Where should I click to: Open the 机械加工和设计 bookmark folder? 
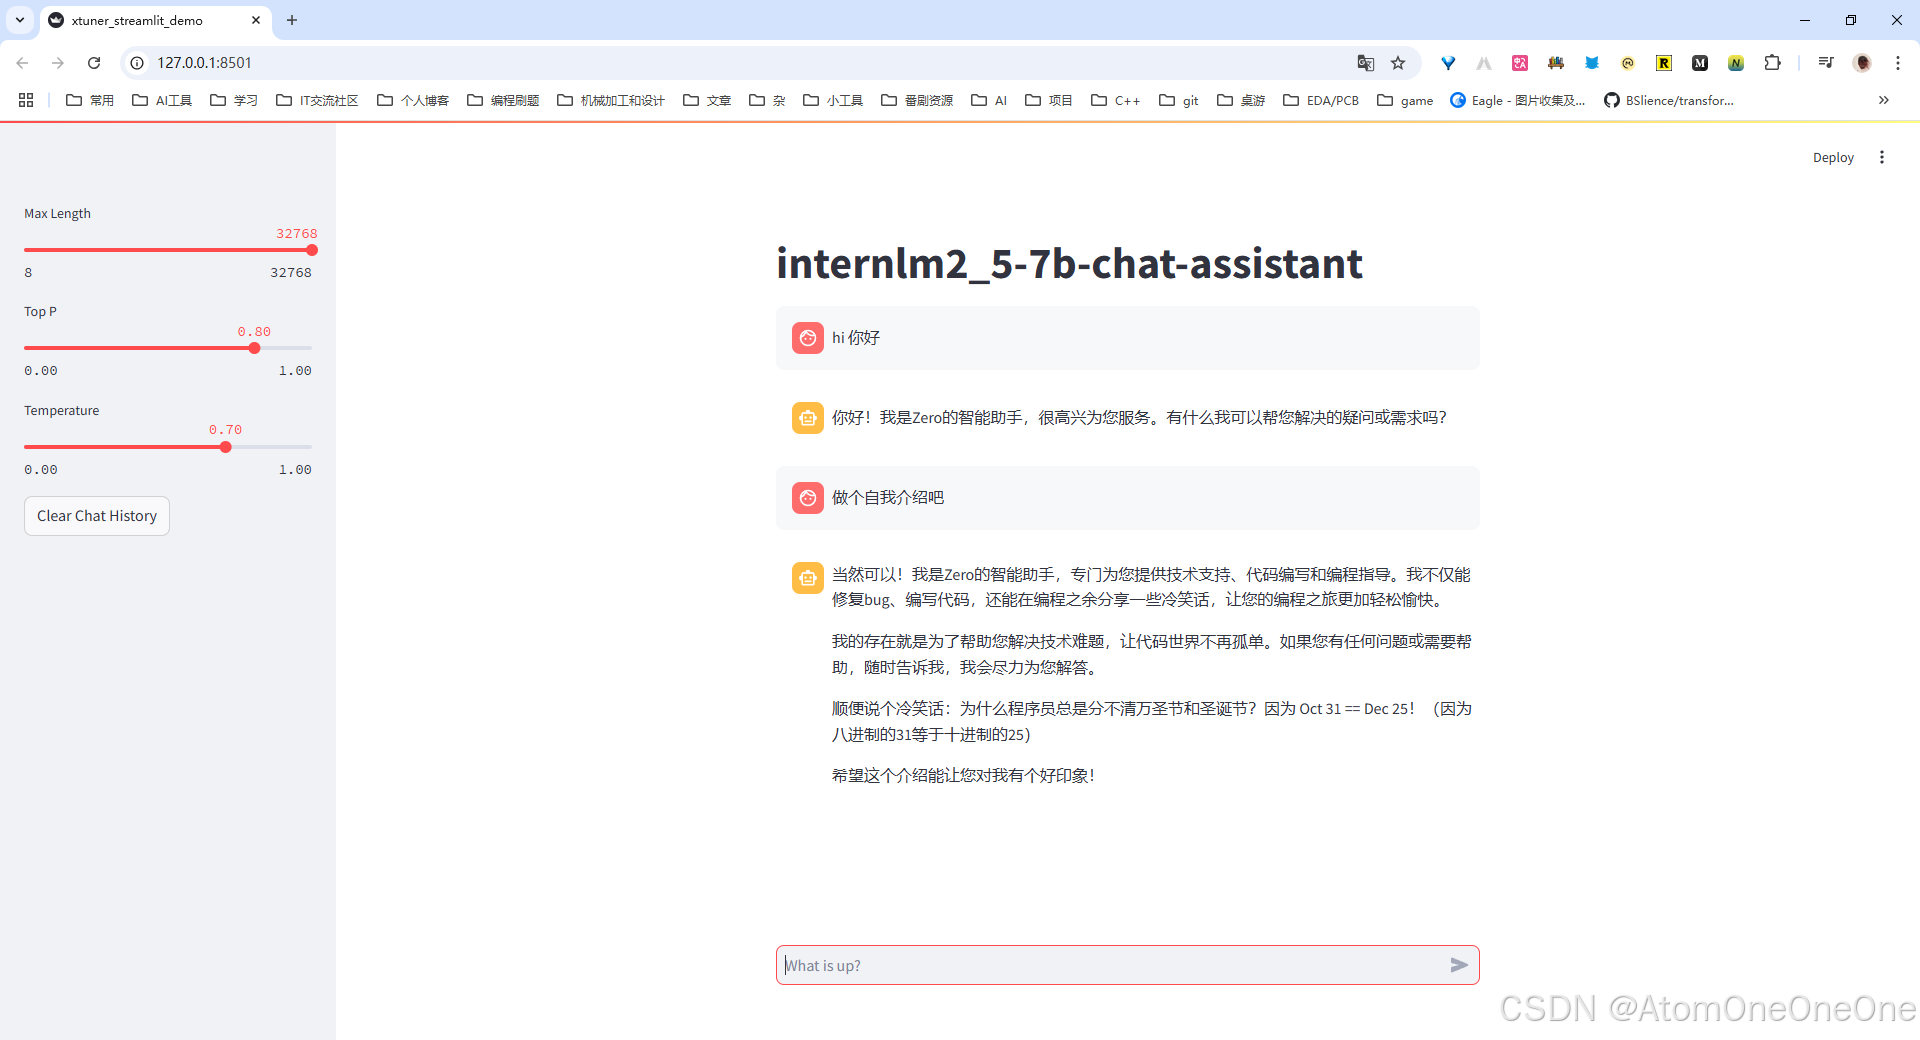pos(611,100)
